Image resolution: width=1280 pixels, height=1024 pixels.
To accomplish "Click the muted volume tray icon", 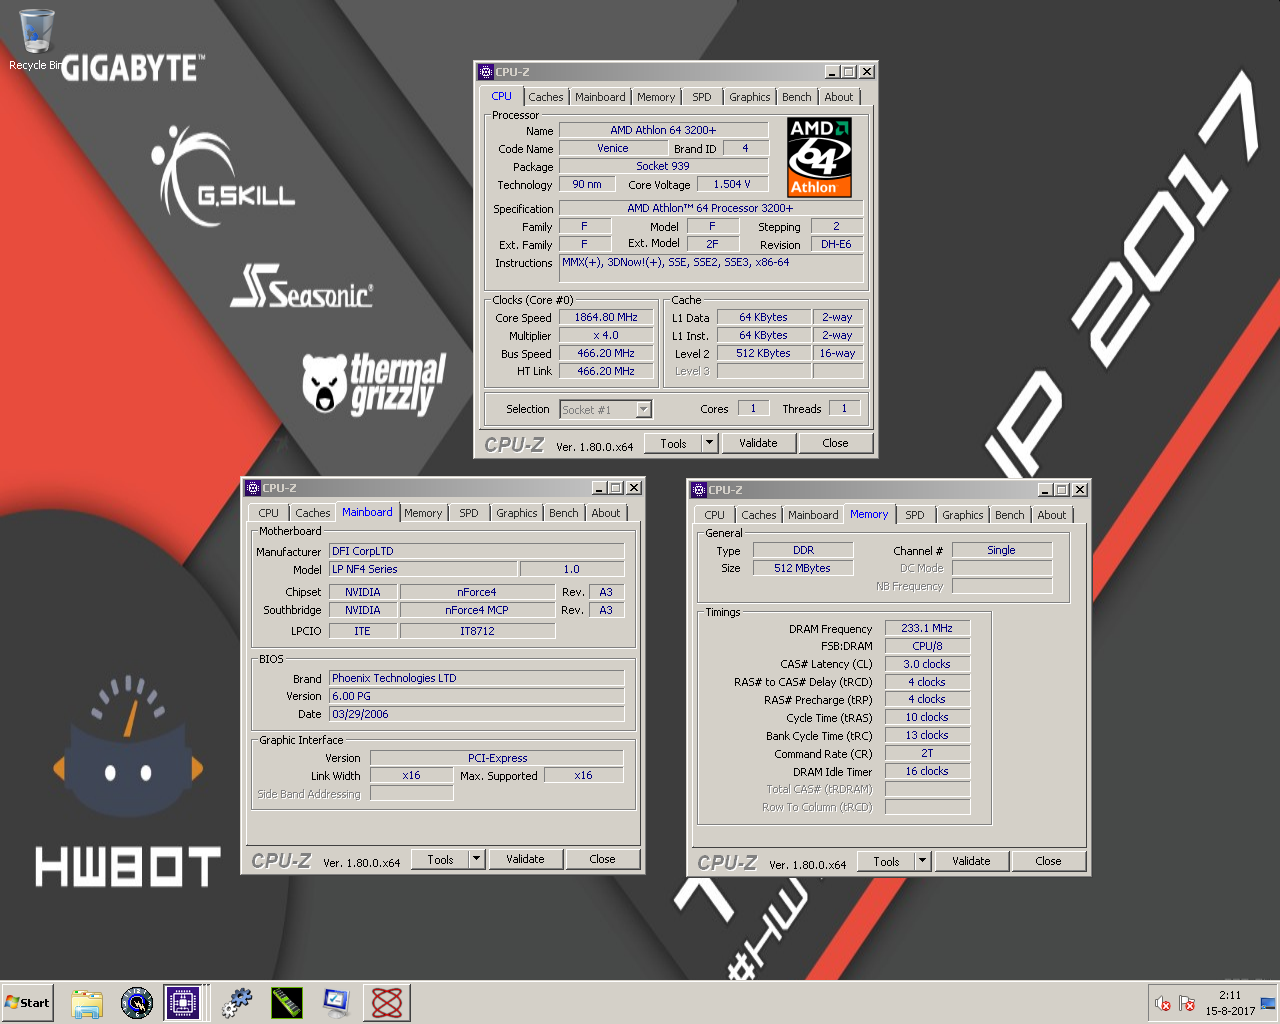I will point(1162,1003).
